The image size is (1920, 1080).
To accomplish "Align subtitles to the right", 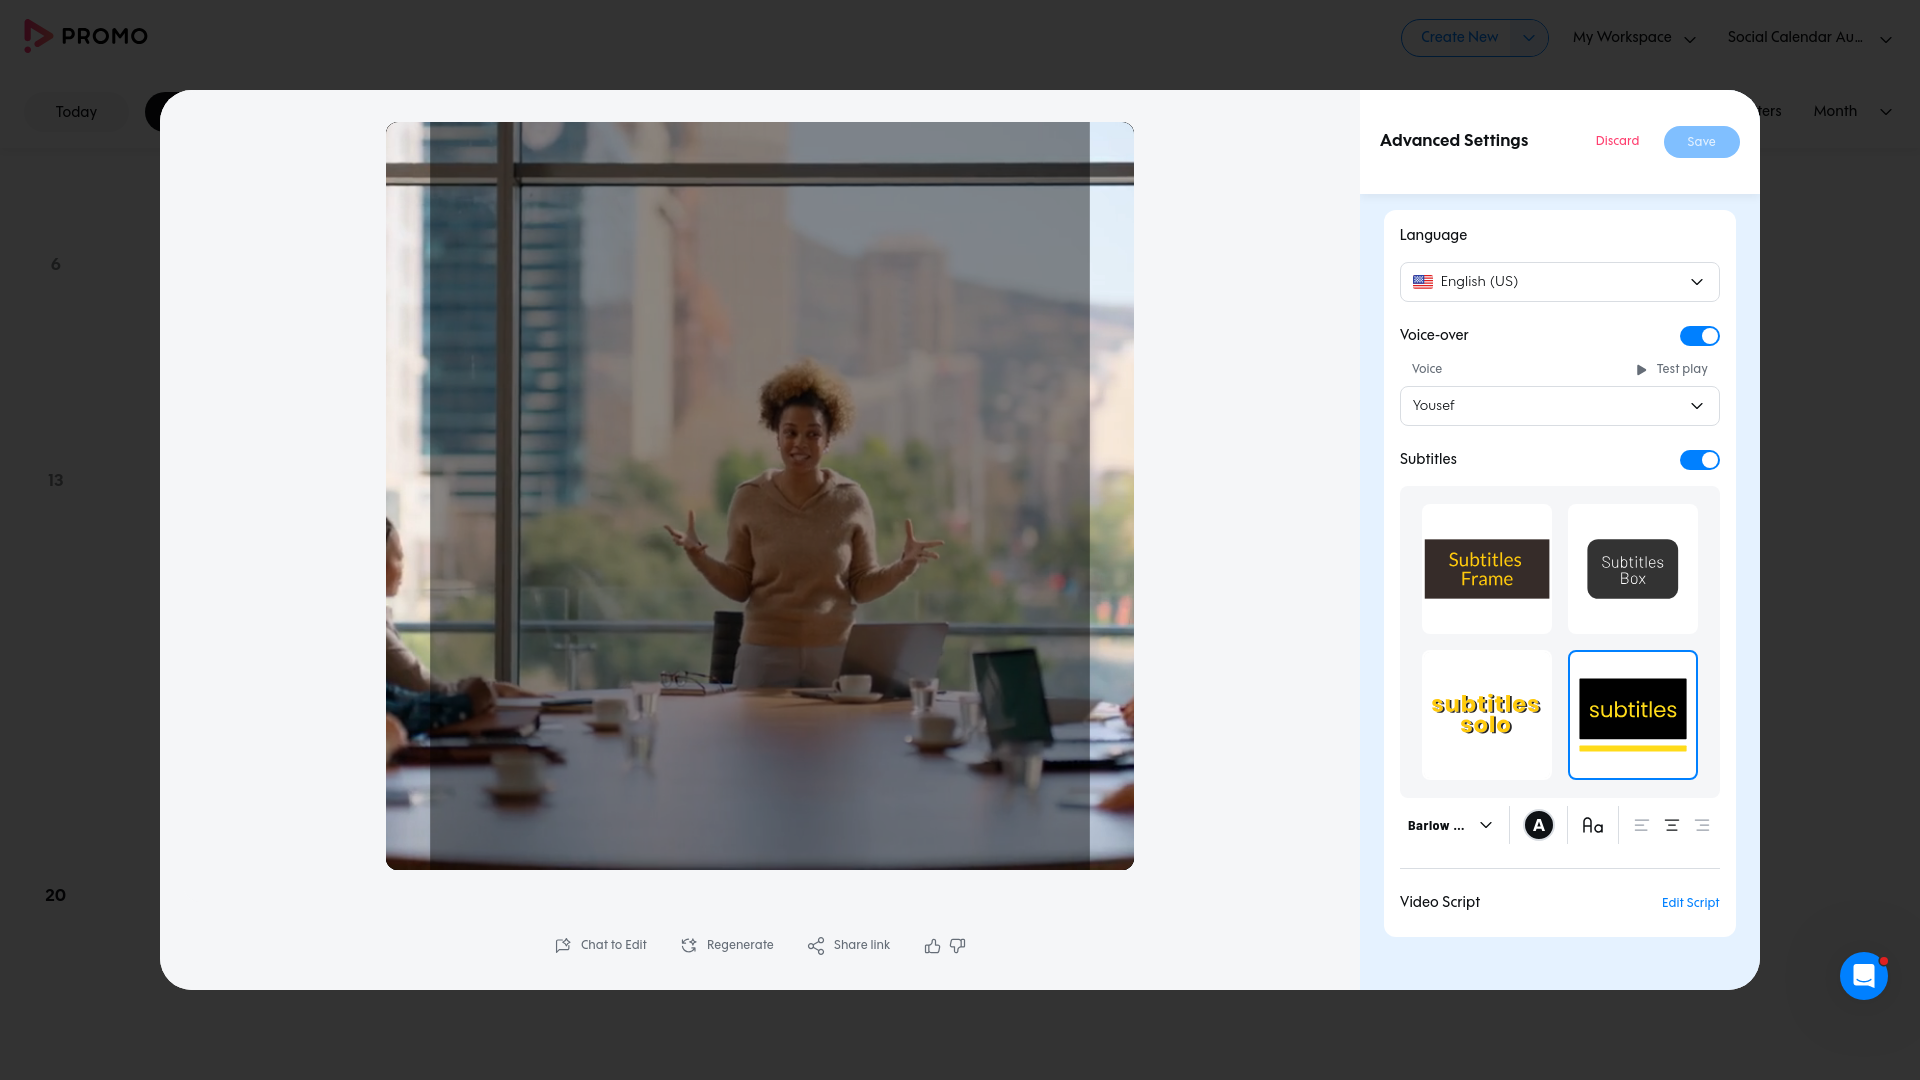I will point(1702,826).
